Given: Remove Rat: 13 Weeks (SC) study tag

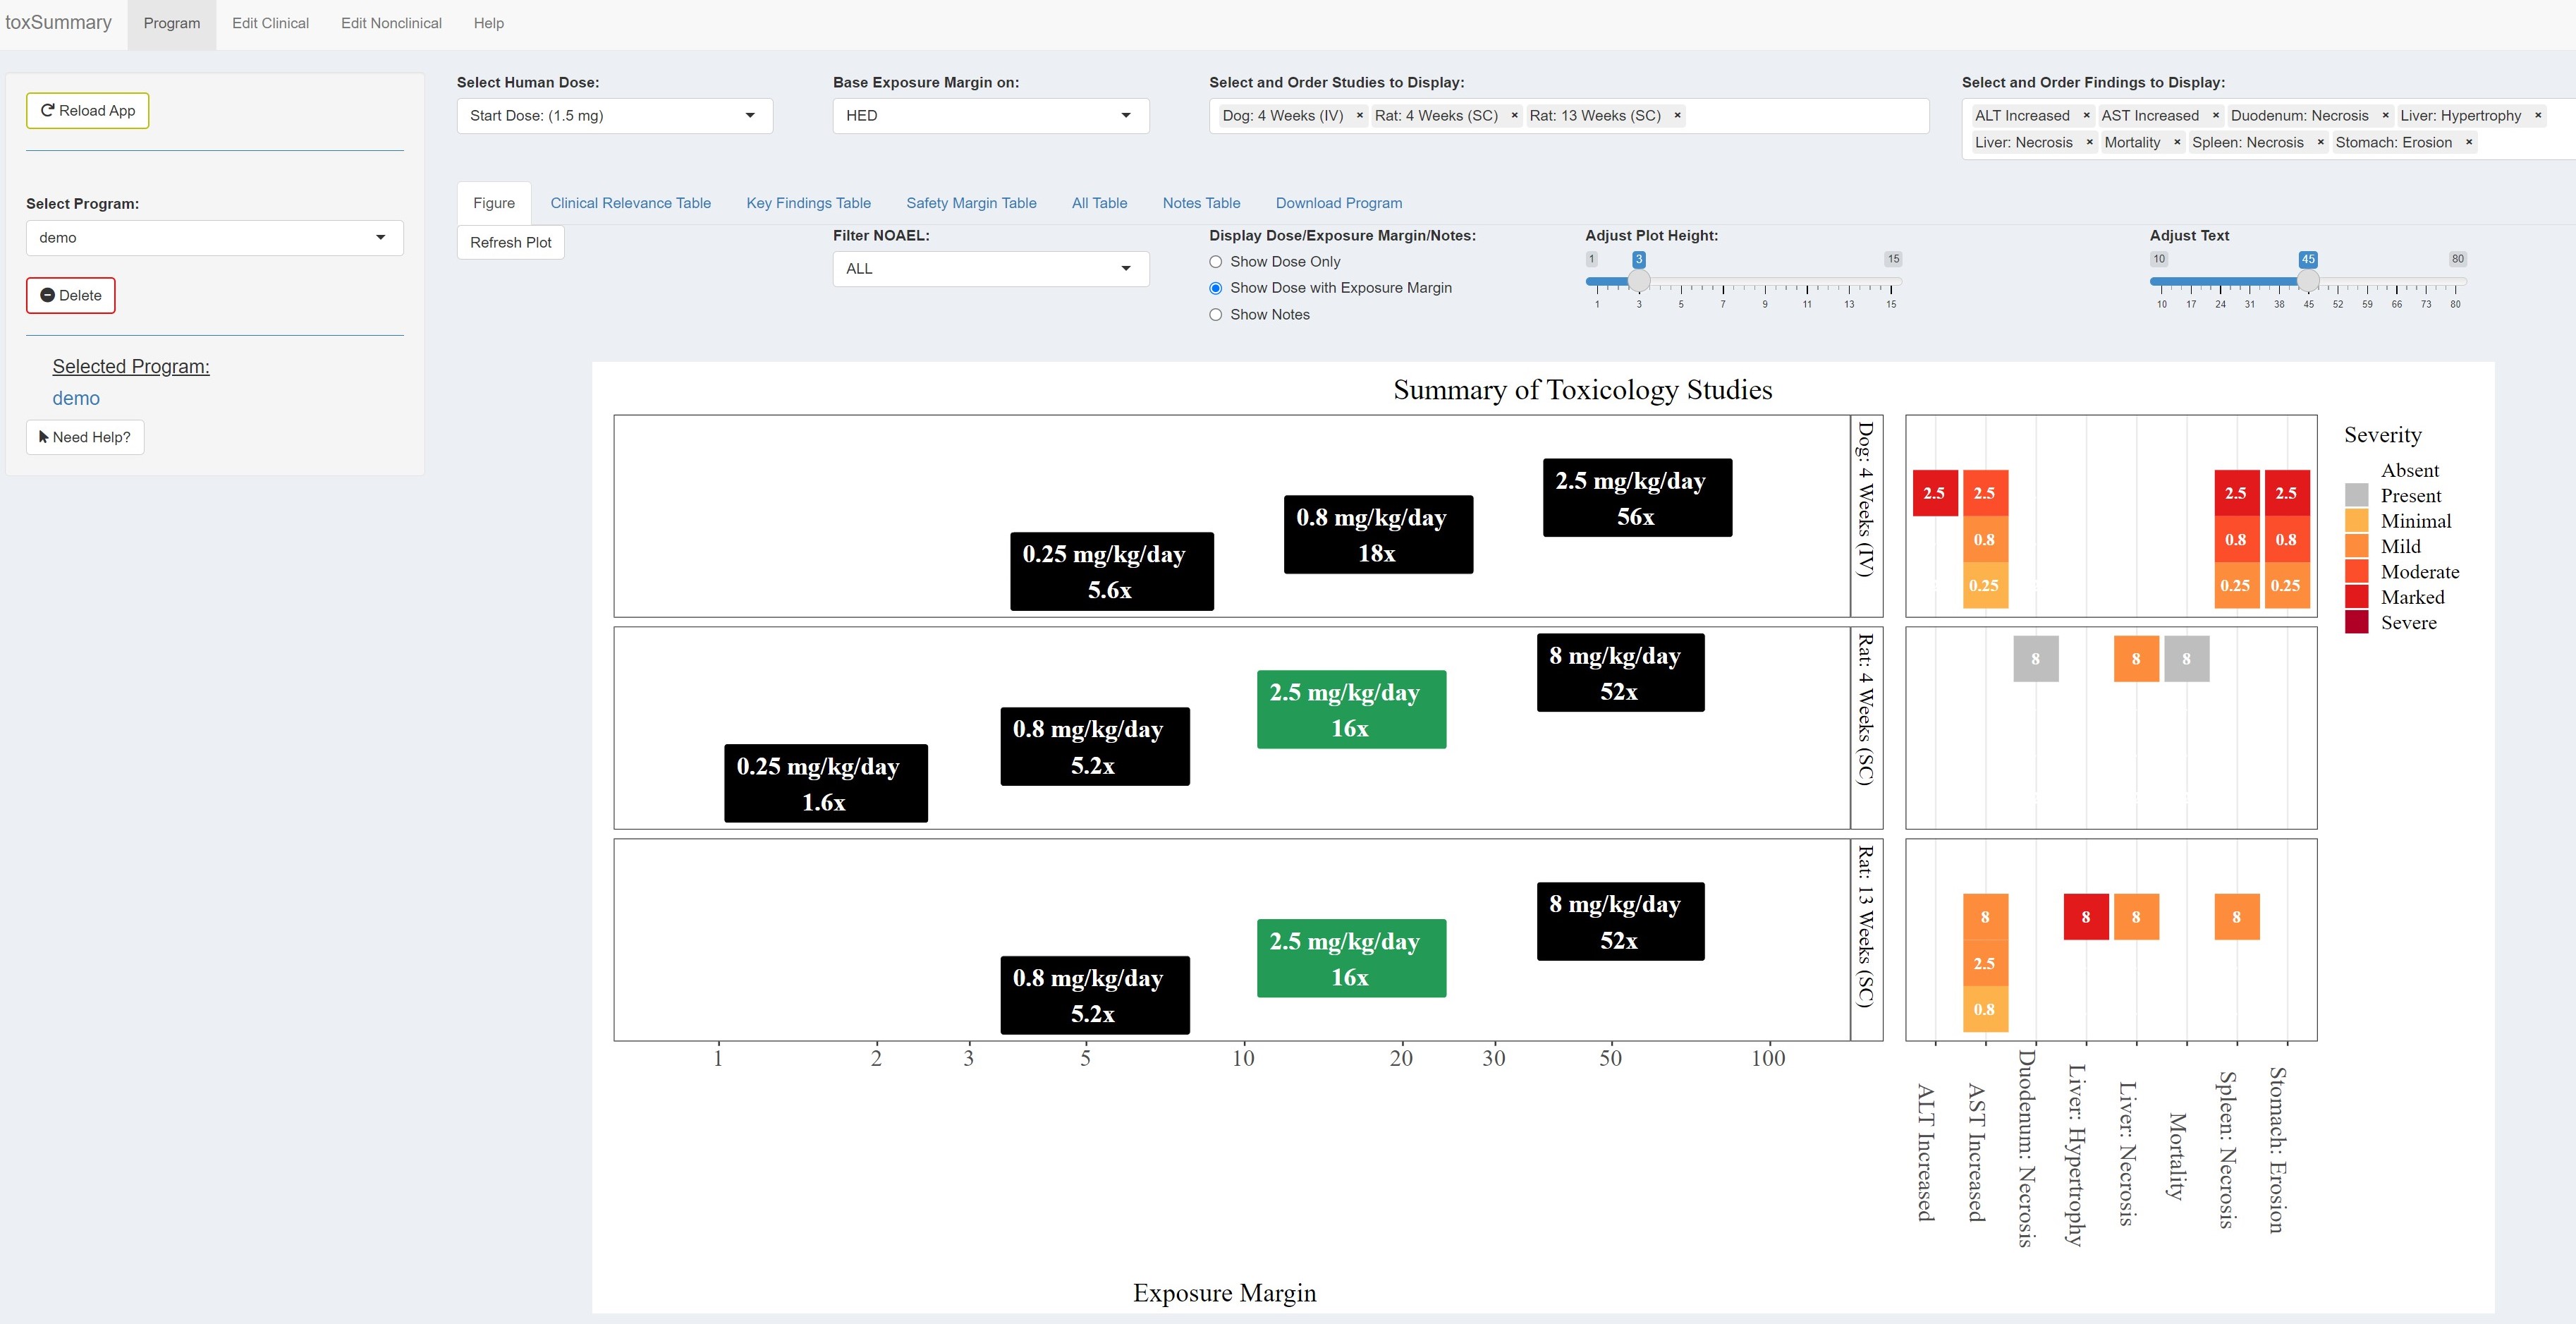Looking at the screenshot, I should coord(1677,116).
